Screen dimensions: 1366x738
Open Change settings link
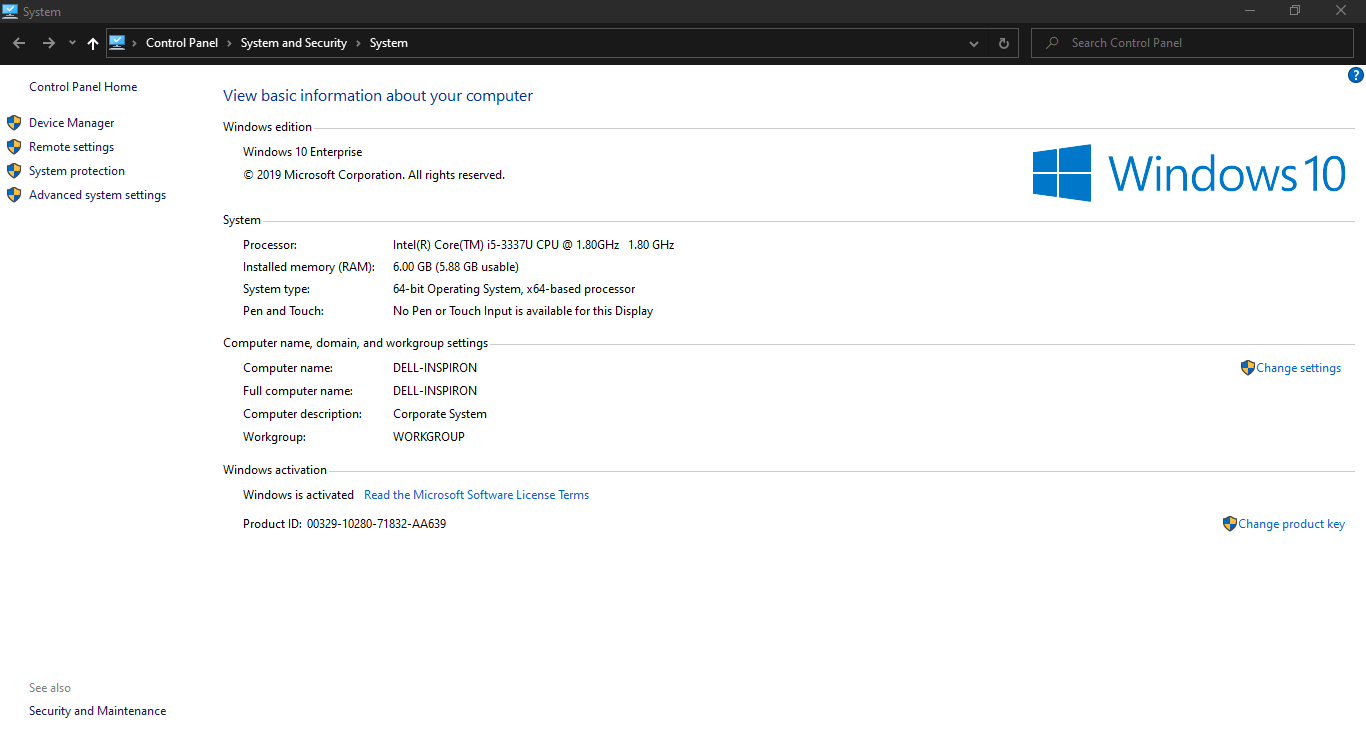coord(1299,368)
